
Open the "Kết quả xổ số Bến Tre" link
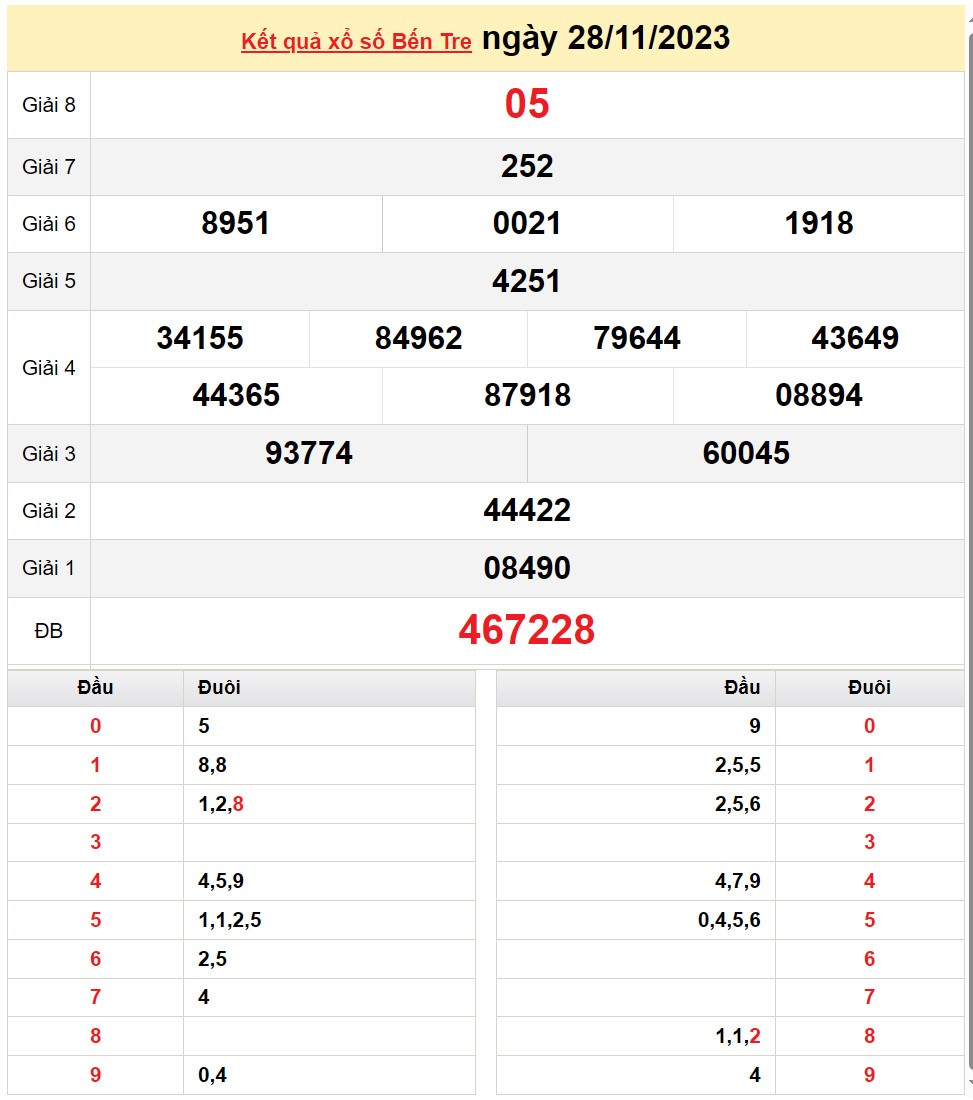[x=355, y=40]
